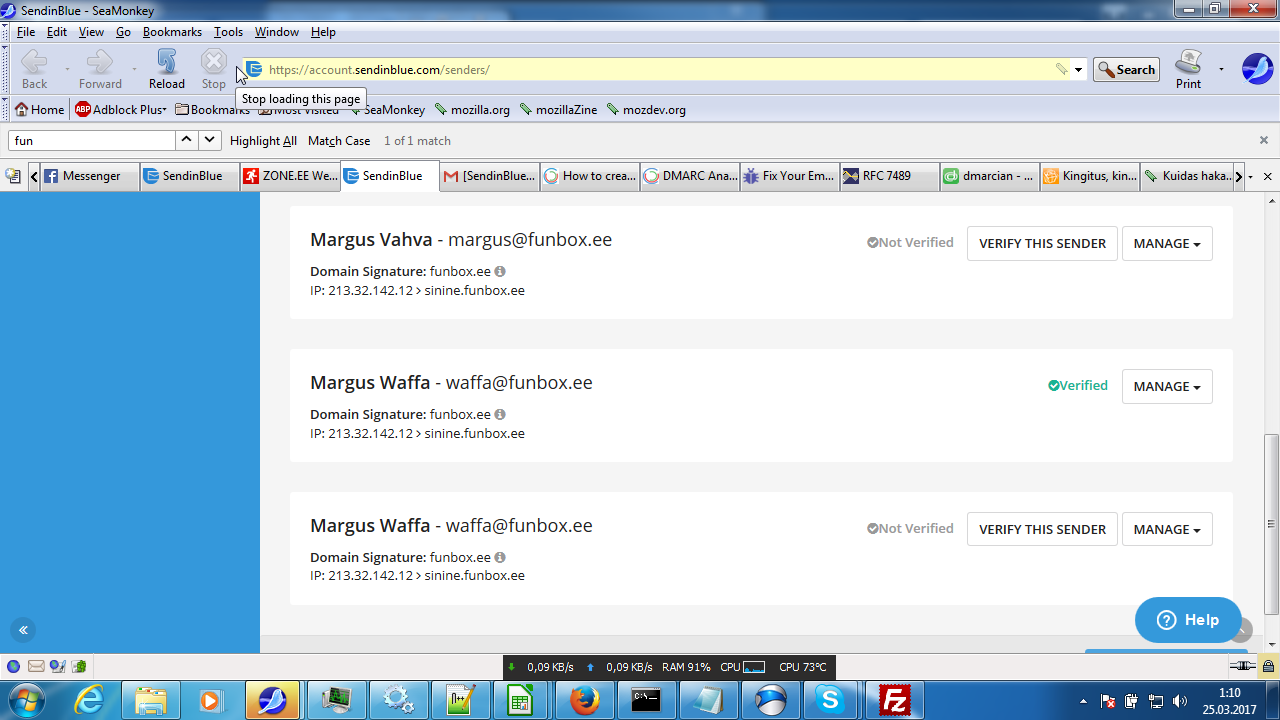Click the Reload toolbar button
Screen dimensions: 1280x720
167,70
